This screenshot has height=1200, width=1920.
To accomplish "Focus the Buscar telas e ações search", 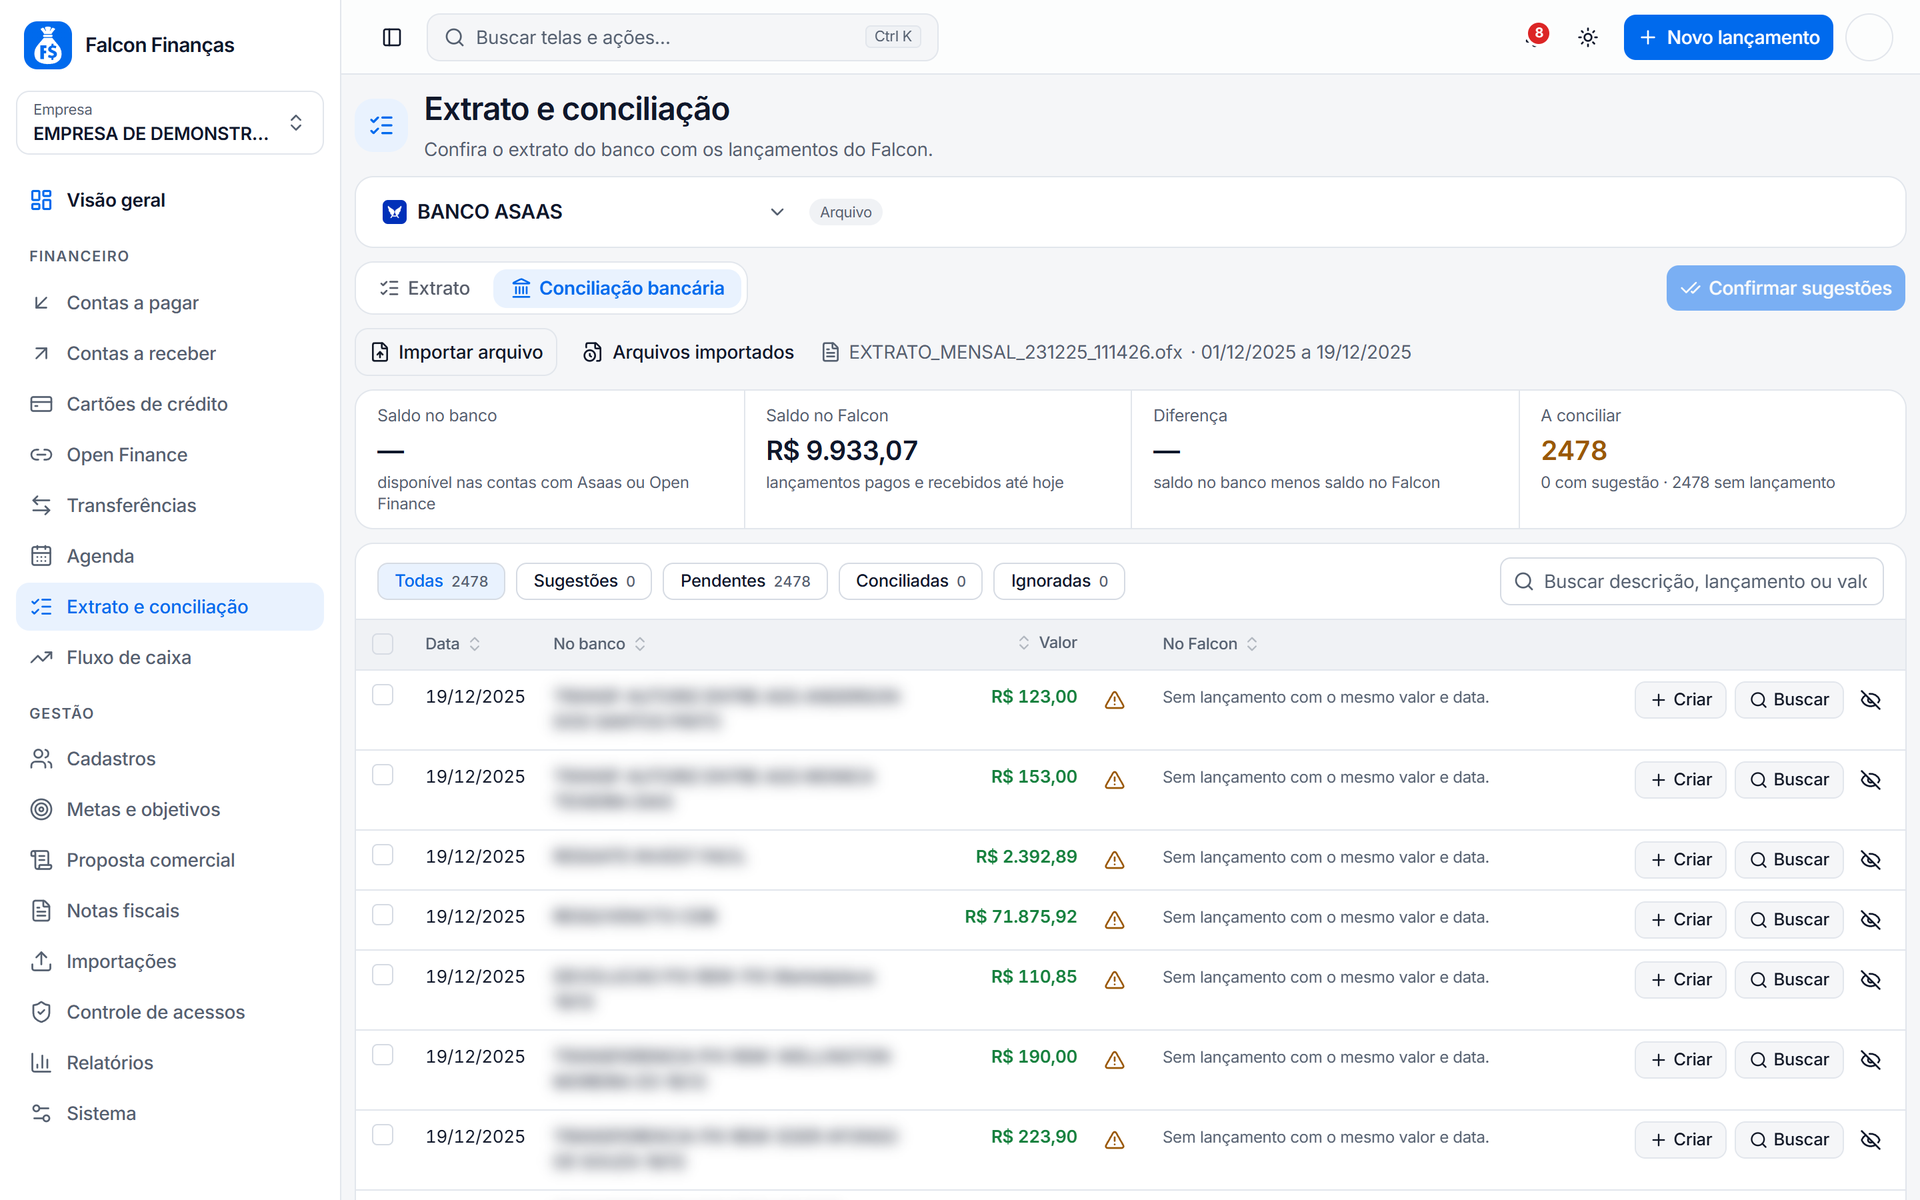I will coord(682,37).
